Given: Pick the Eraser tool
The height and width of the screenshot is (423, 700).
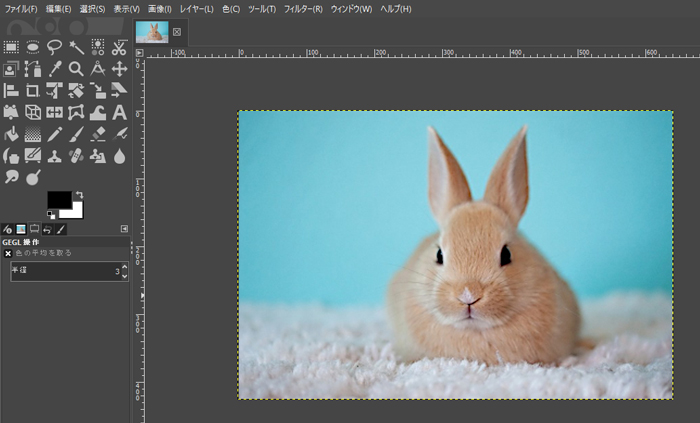Looking at the screenshot, I should 98,134.
